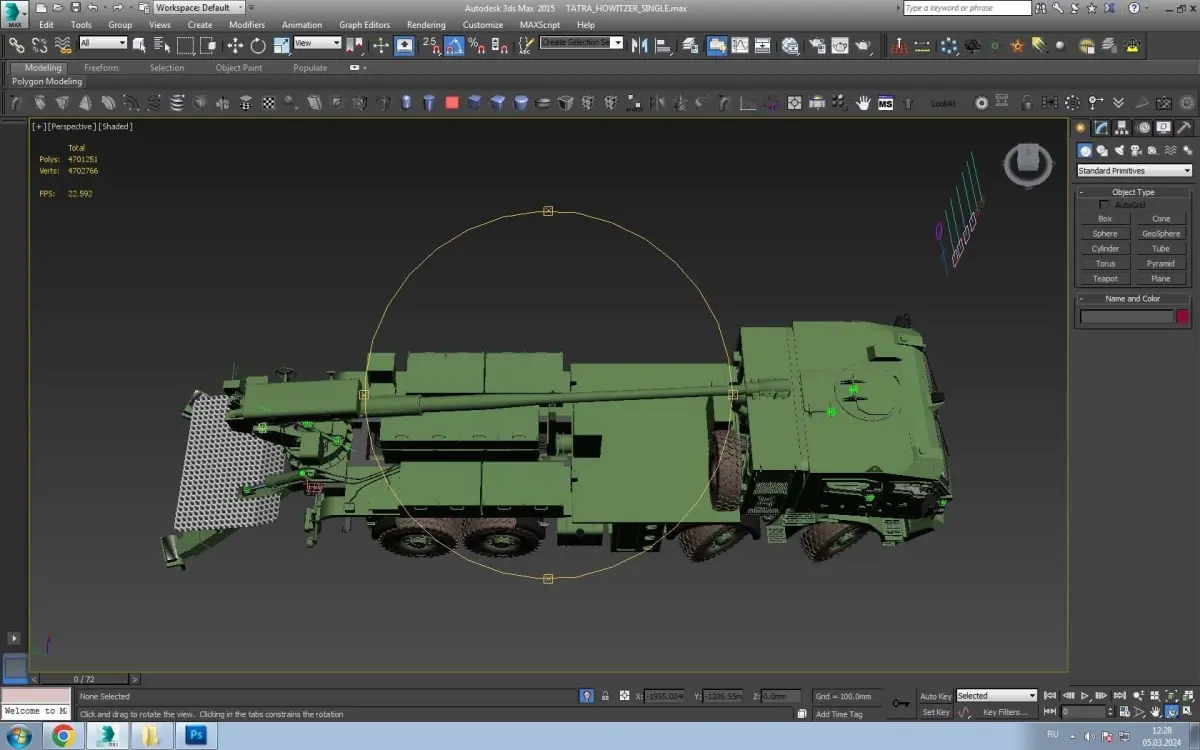Image resolution: width=1200 pixels, height=750 pixels.
Task: Open the selection filter All dropdown
Action: tap(103, 43)
